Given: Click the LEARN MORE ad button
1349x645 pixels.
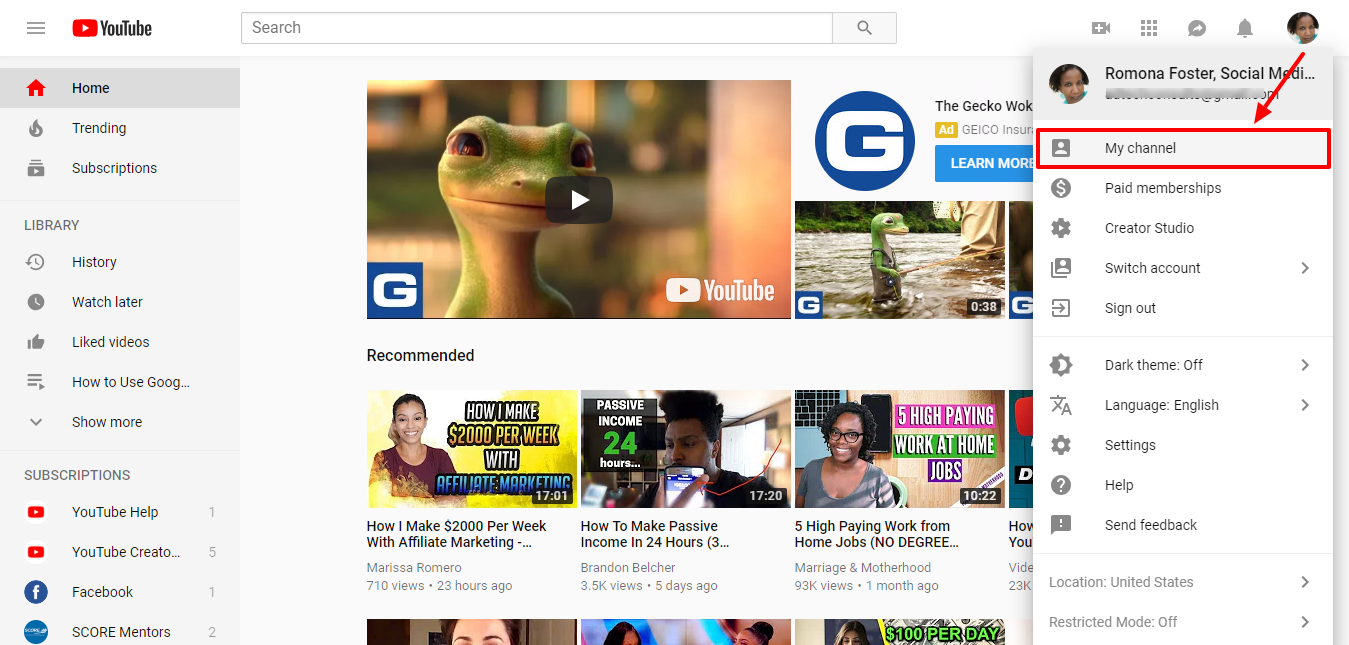Looking at the screenshot, I should pyautogui.click(x=984, y=163).
